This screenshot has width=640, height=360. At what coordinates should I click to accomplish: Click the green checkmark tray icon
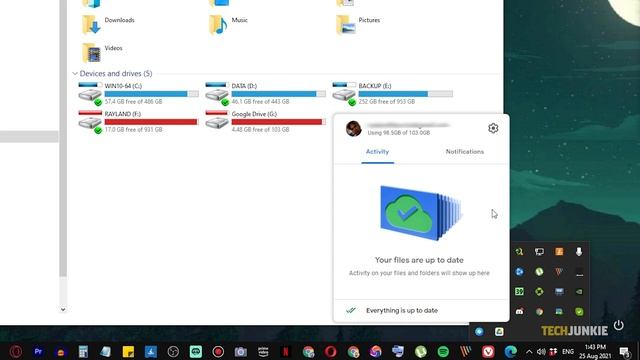579,311
